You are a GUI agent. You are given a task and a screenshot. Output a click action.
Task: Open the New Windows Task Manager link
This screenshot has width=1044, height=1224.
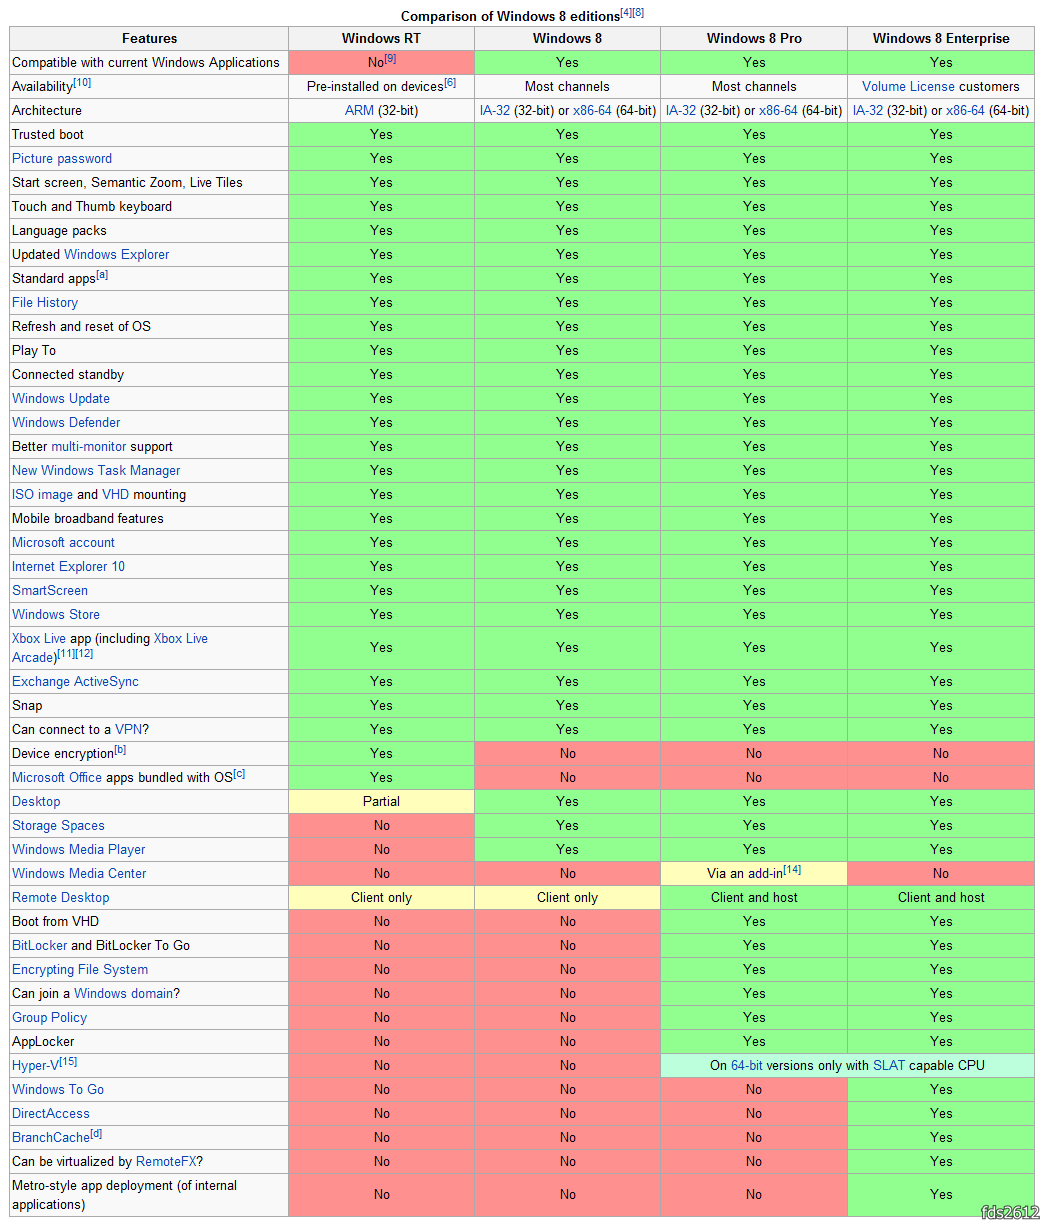point(96,470)
